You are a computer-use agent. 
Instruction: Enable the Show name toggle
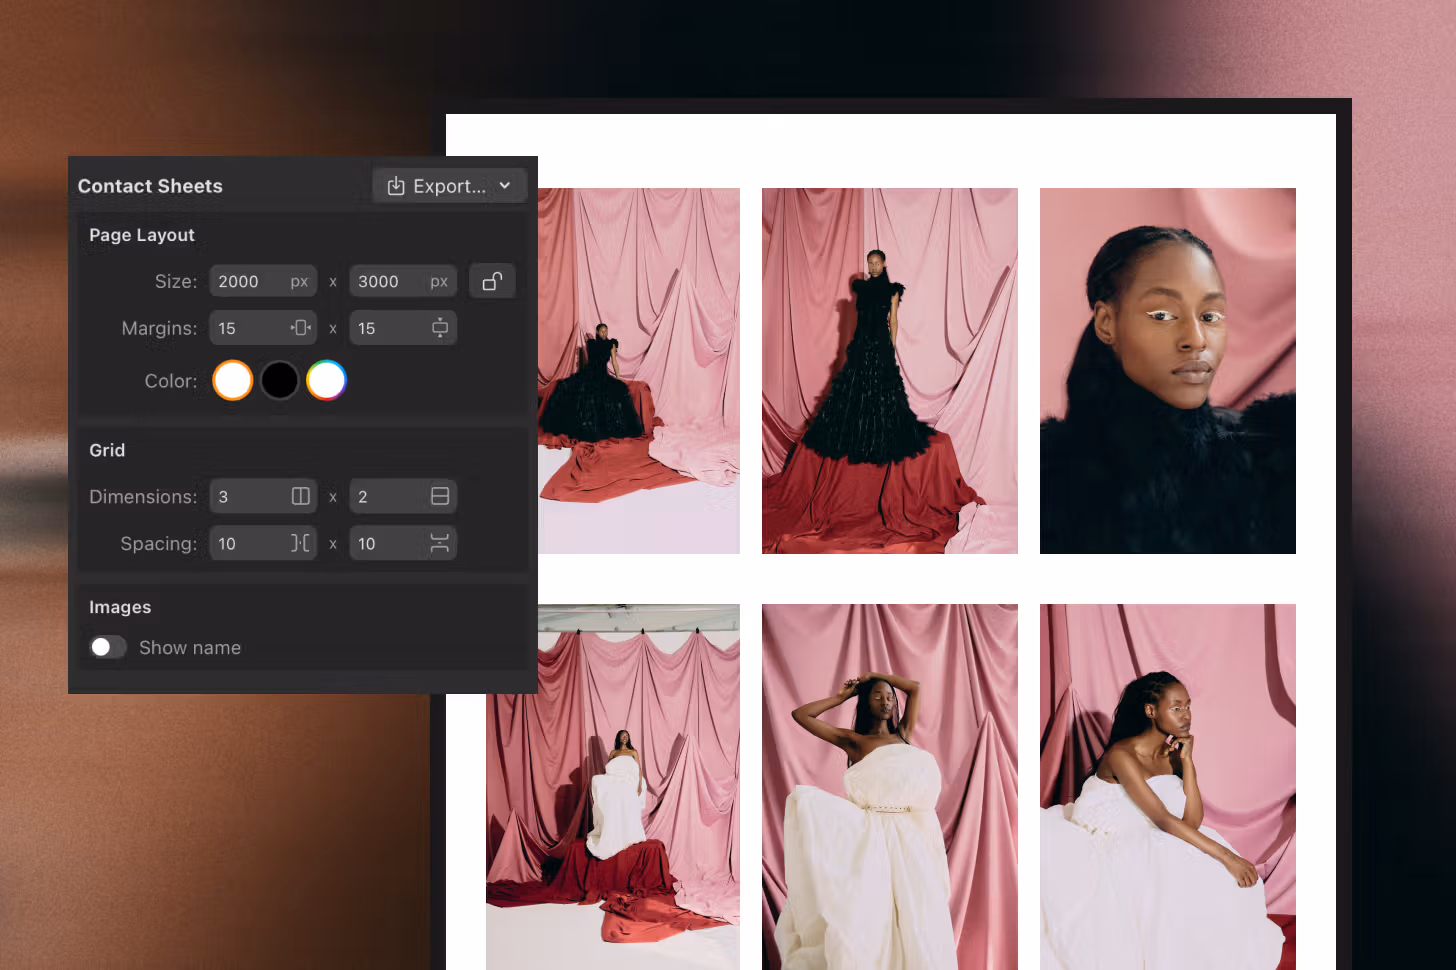108,648
